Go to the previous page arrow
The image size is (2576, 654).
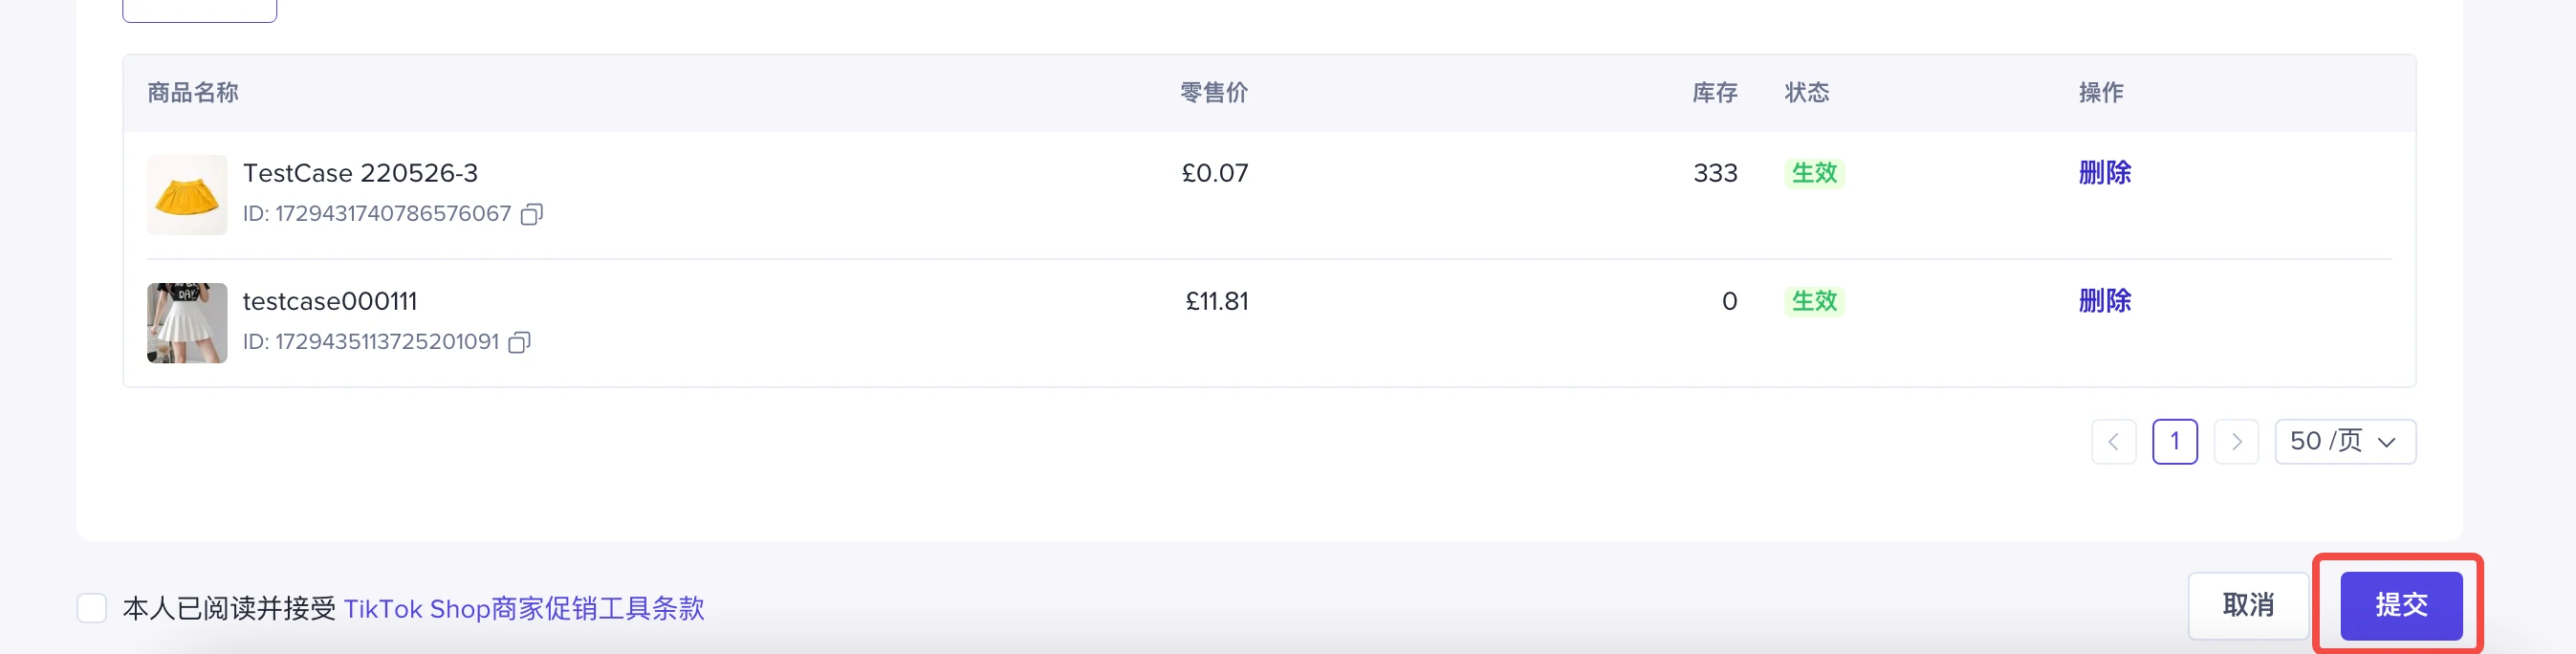(x=2113, y=442)
